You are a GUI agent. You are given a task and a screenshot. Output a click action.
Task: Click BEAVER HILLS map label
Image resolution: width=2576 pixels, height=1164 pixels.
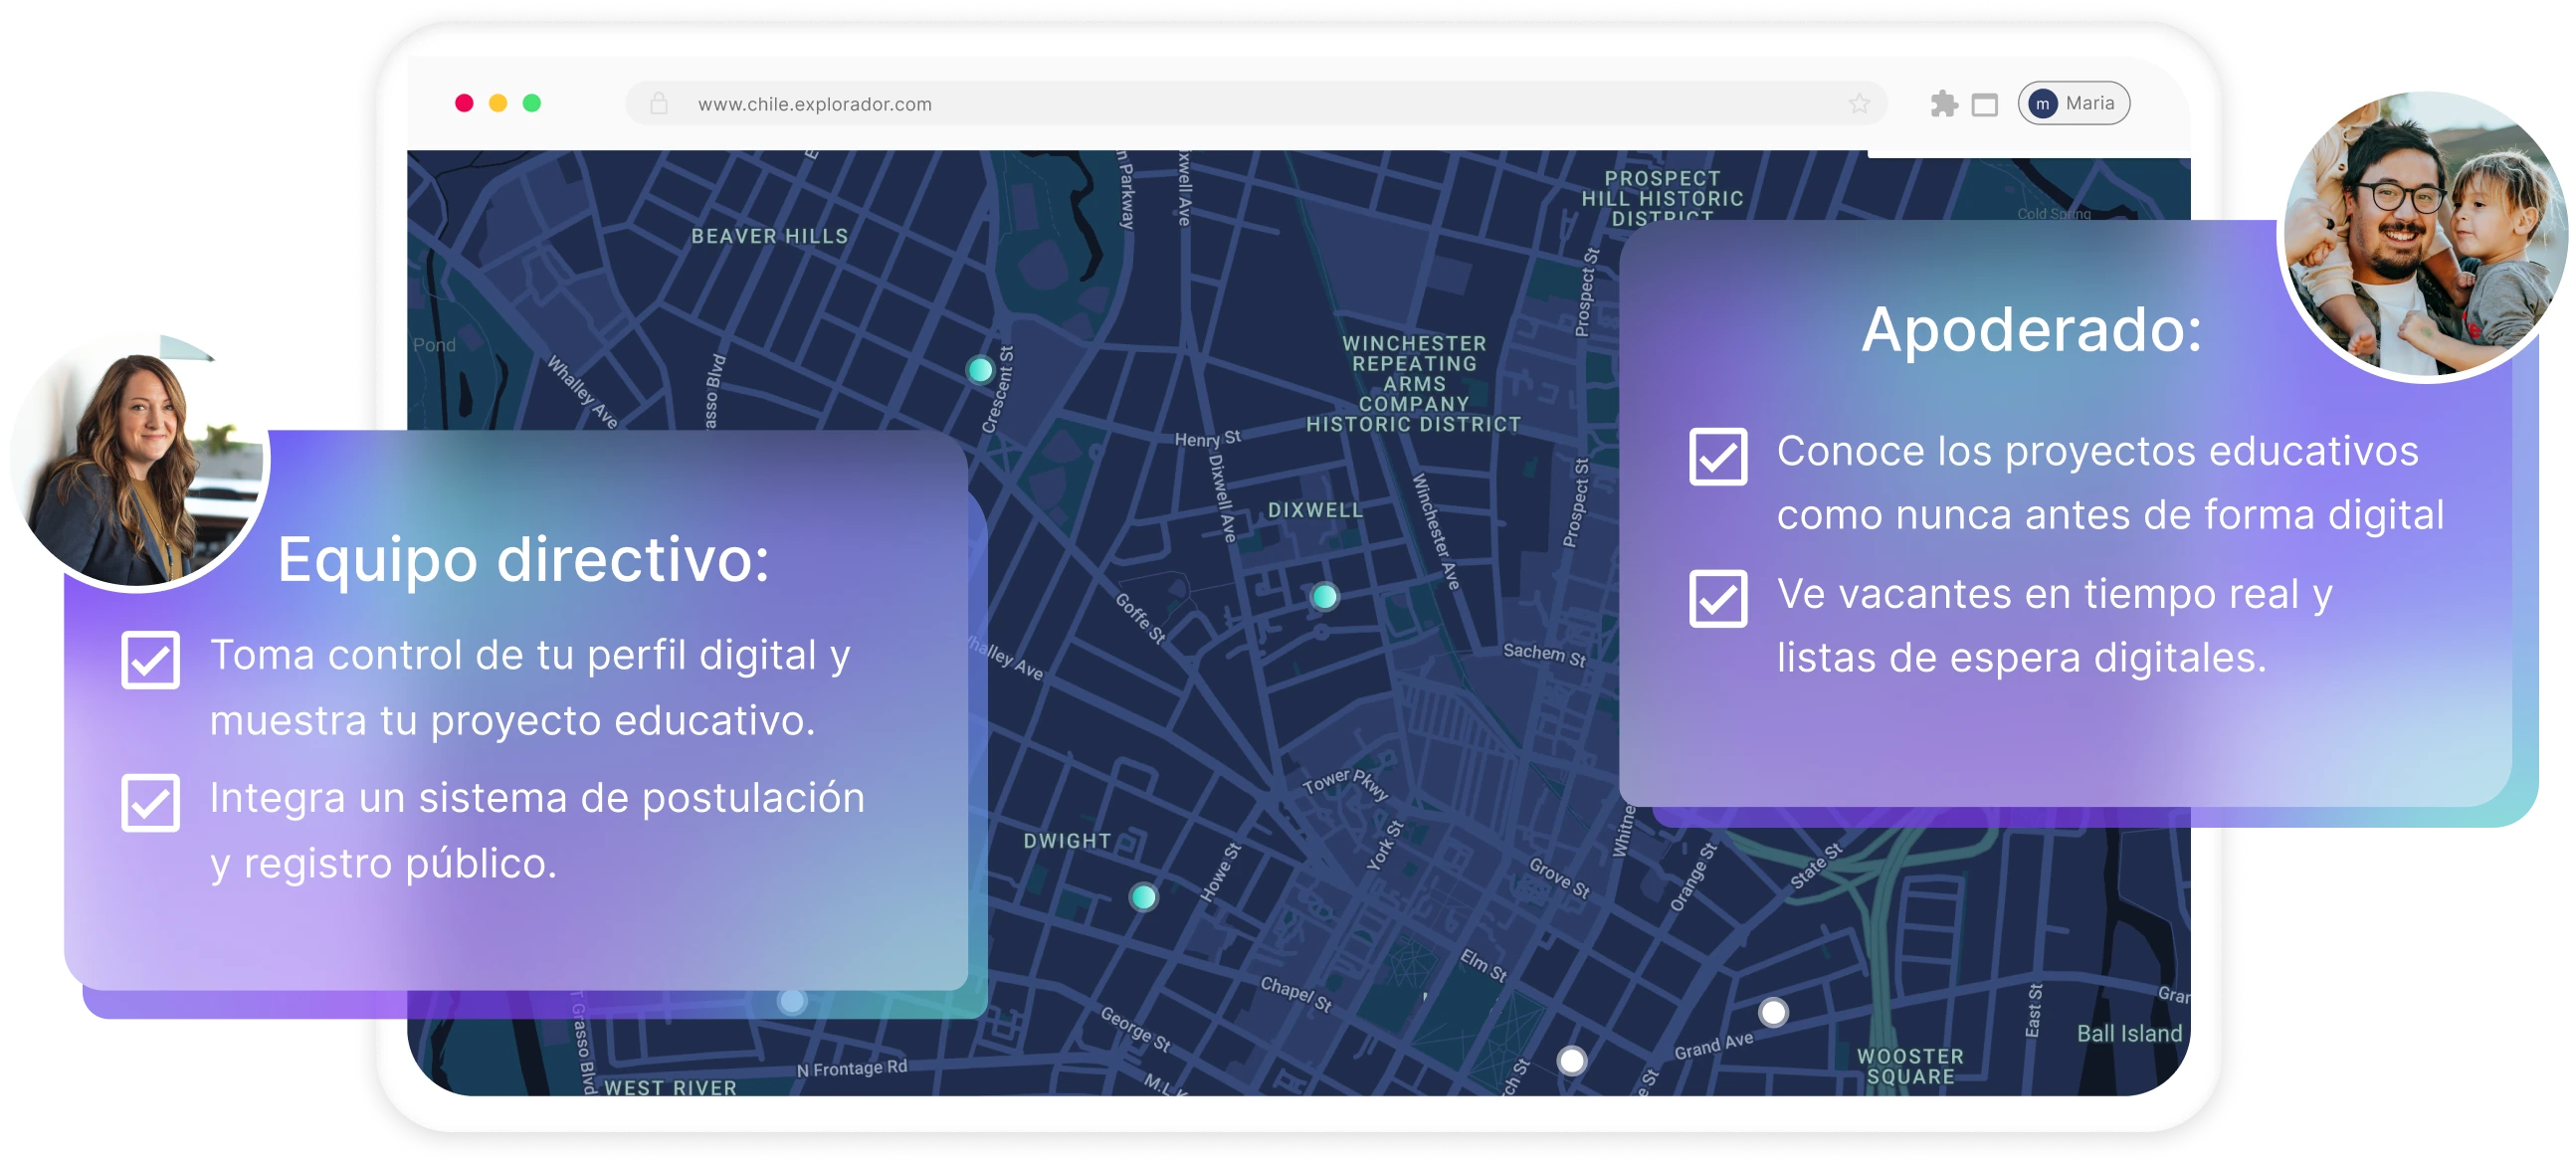point(769,236)
